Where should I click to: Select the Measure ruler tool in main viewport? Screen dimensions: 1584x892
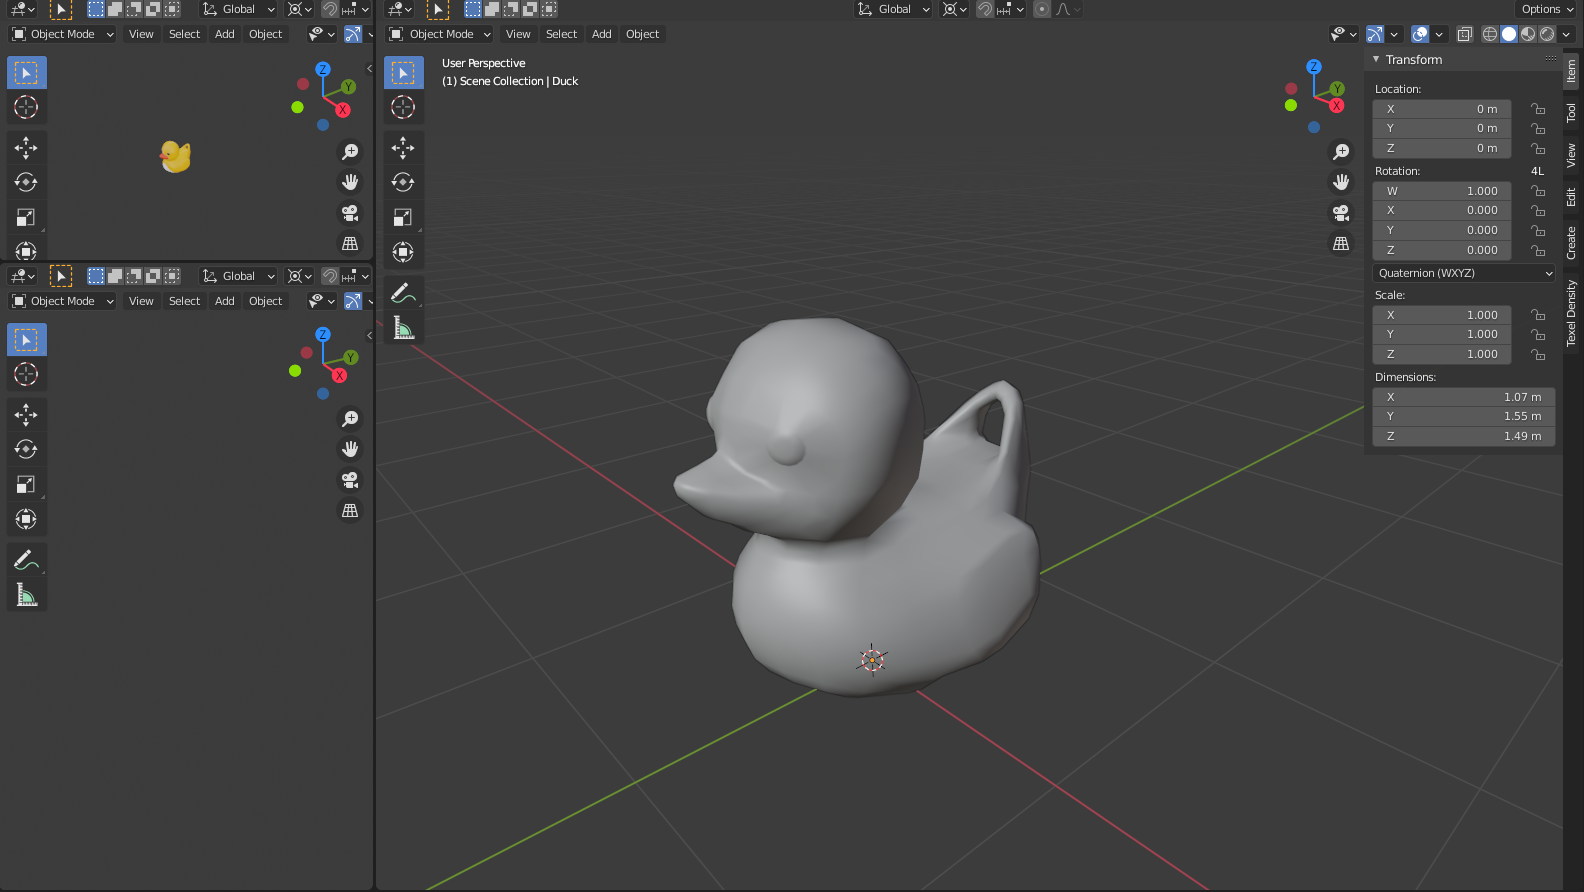coord(403,328)
